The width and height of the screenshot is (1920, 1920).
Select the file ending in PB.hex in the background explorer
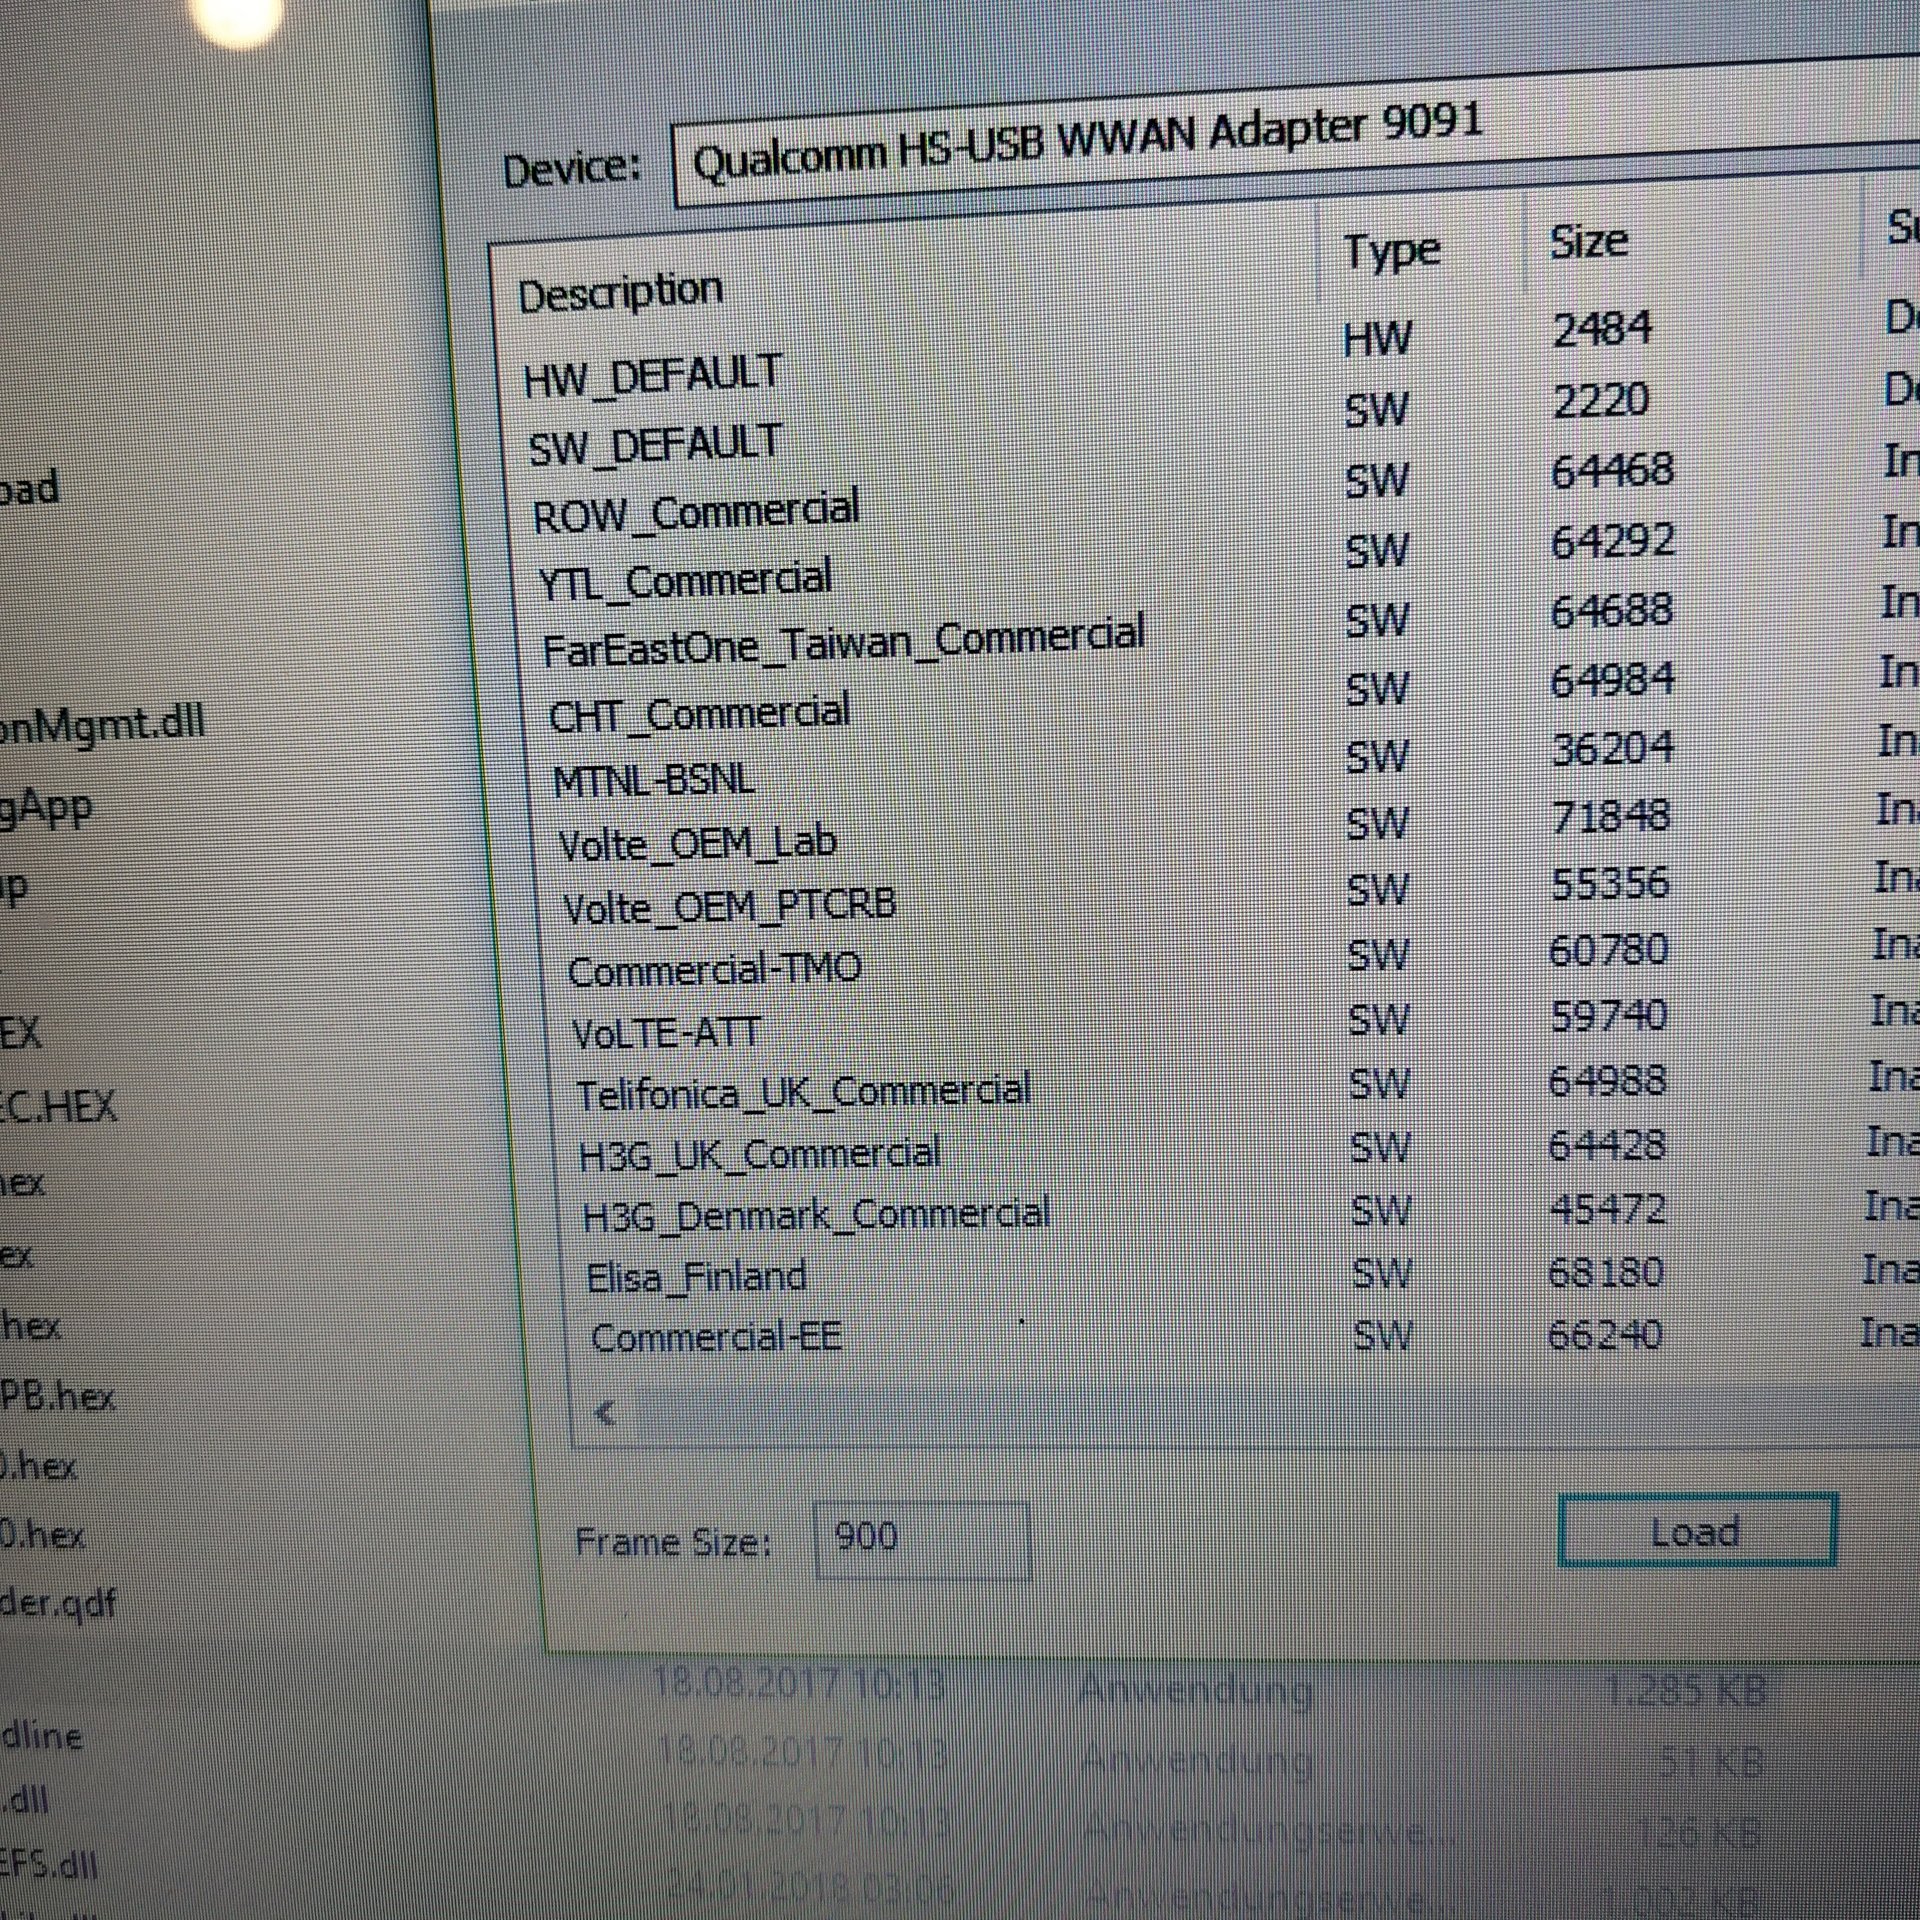pos(57,1396)
